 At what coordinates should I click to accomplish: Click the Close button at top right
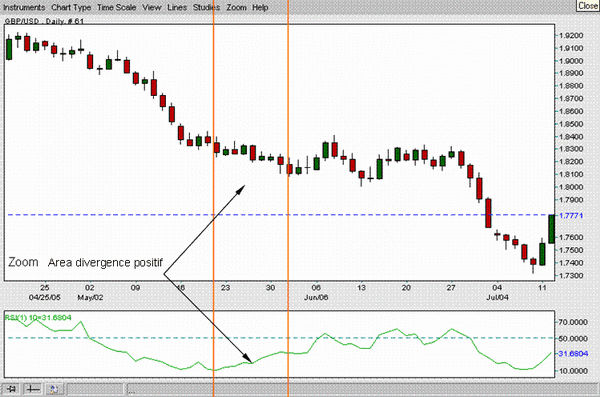pyautogui.click(x=588, y=5)
